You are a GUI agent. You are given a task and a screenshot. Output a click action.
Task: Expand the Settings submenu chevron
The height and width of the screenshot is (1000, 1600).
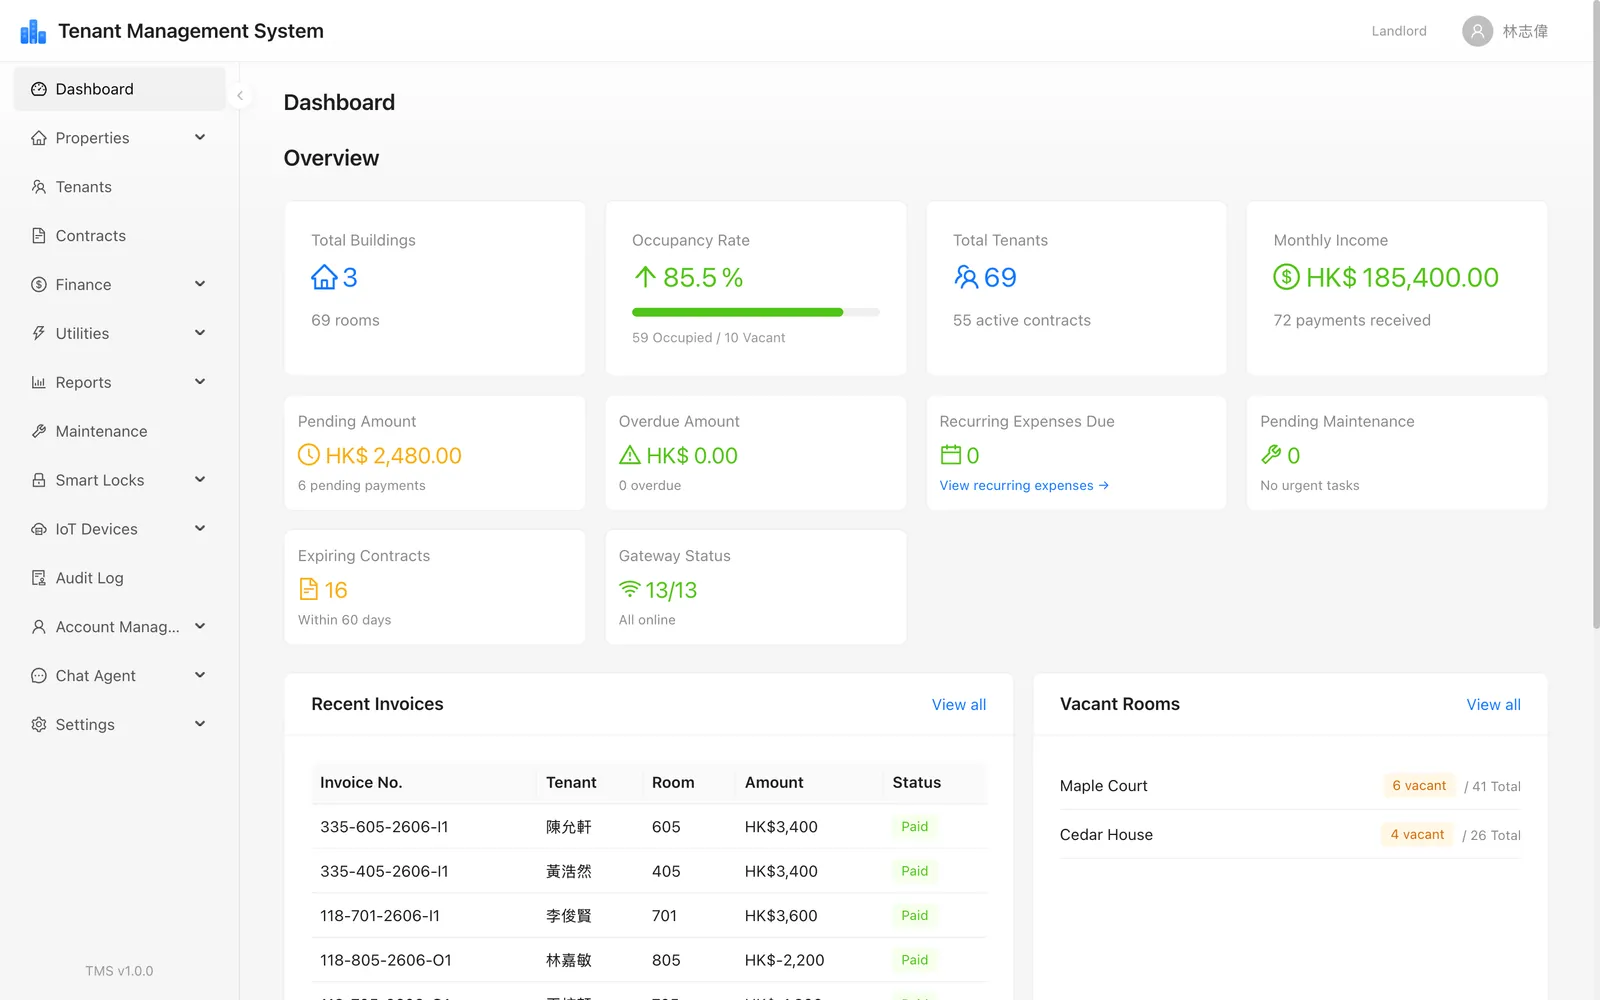(x=200, y=724)
